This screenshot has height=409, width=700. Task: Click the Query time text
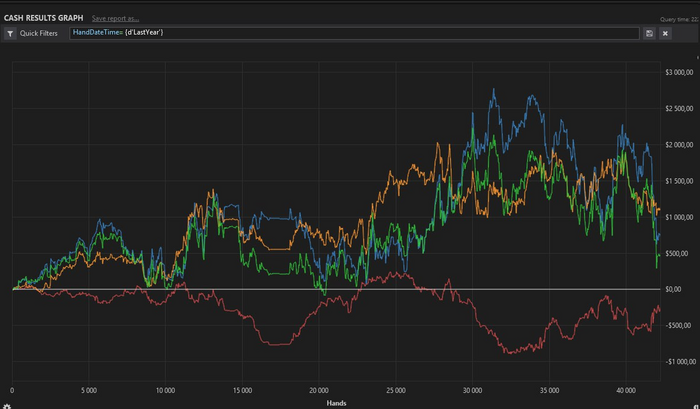679,19
